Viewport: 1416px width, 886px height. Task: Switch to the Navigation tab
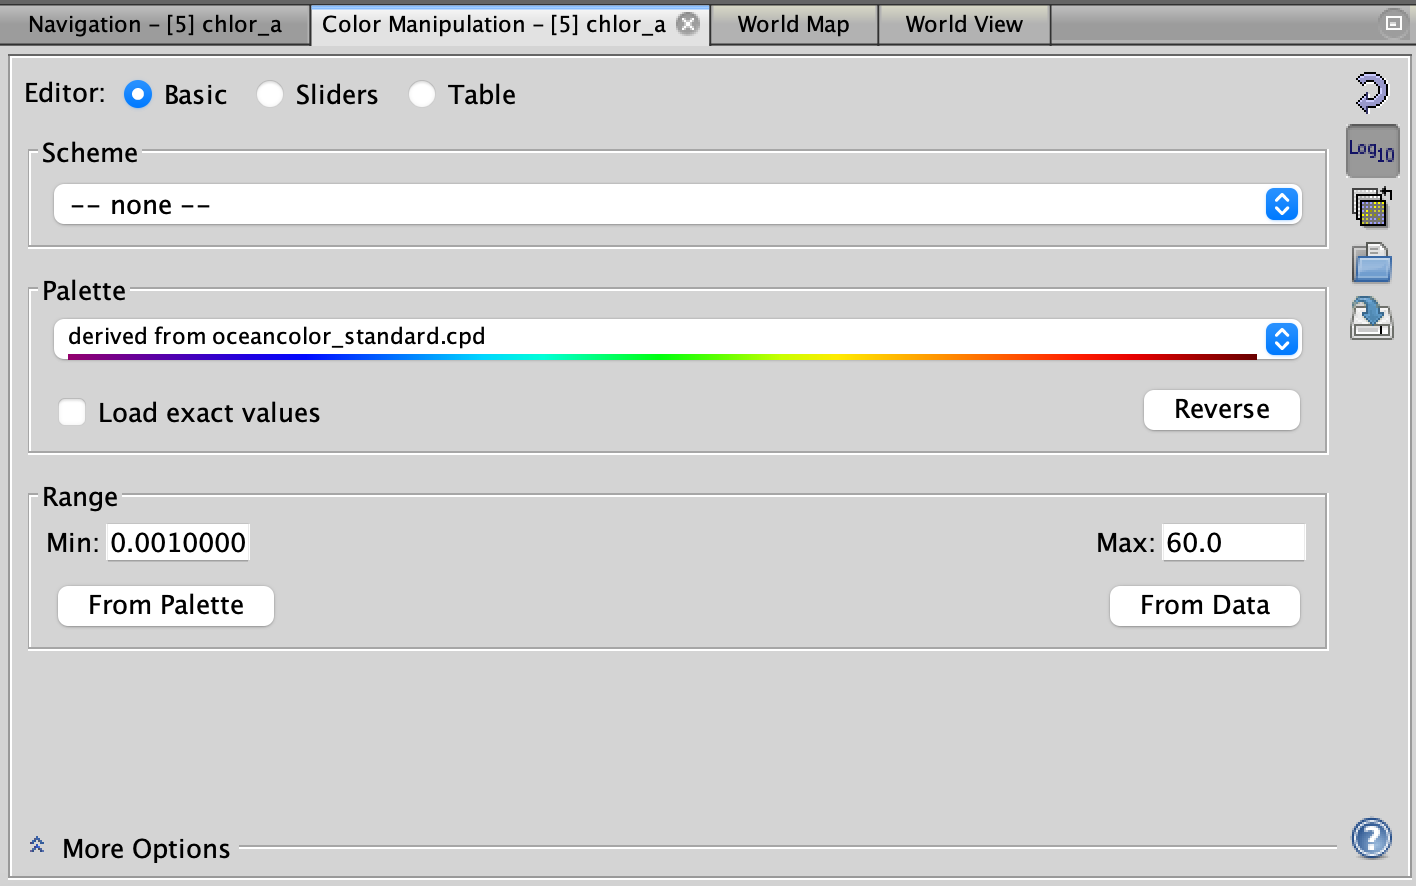155,23
